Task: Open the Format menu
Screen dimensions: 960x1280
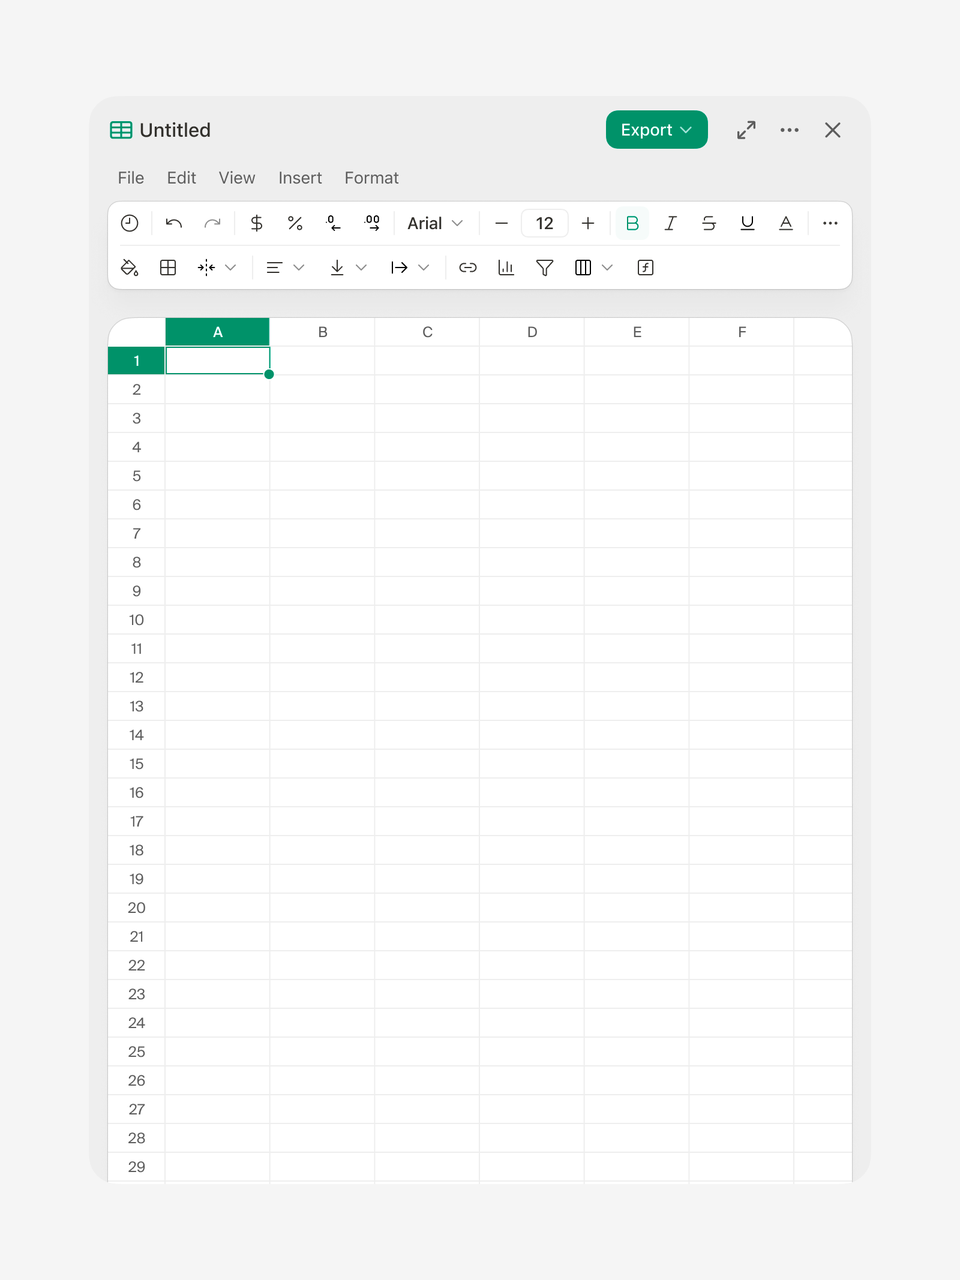Action: [x=372, y=178]
